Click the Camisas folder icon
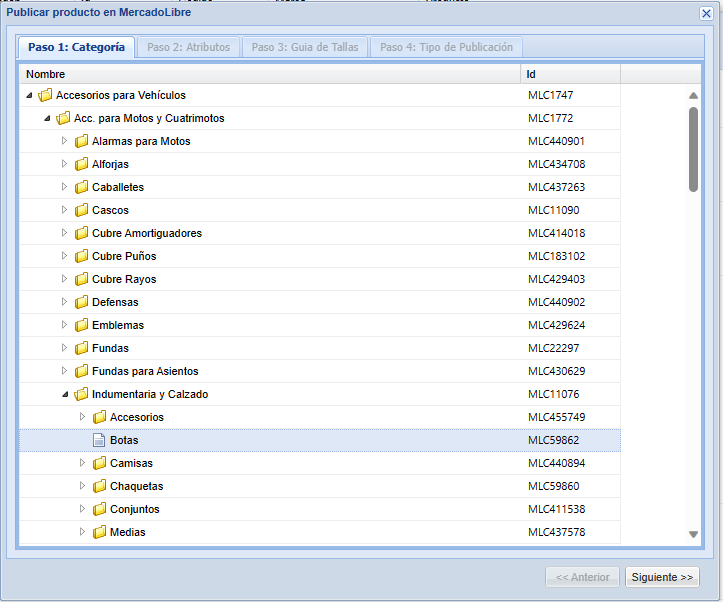This screenshot has height=602, width=723. click(x=99, y=463)
